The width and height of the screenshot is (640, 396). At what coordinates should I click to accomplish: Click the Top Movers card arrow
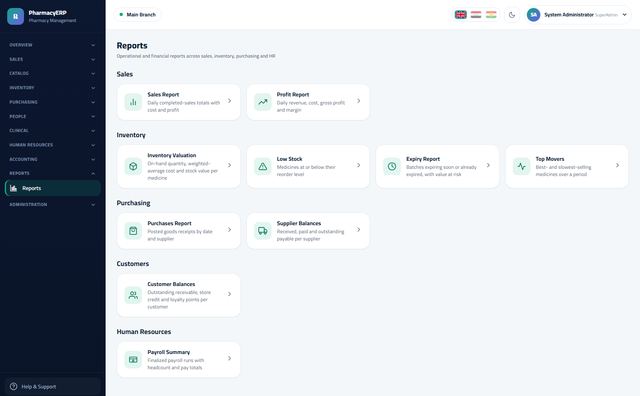pos(617,165)
